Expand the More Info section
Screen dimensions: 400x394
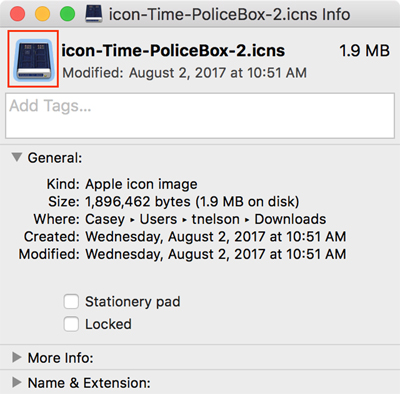pos(17,357)
